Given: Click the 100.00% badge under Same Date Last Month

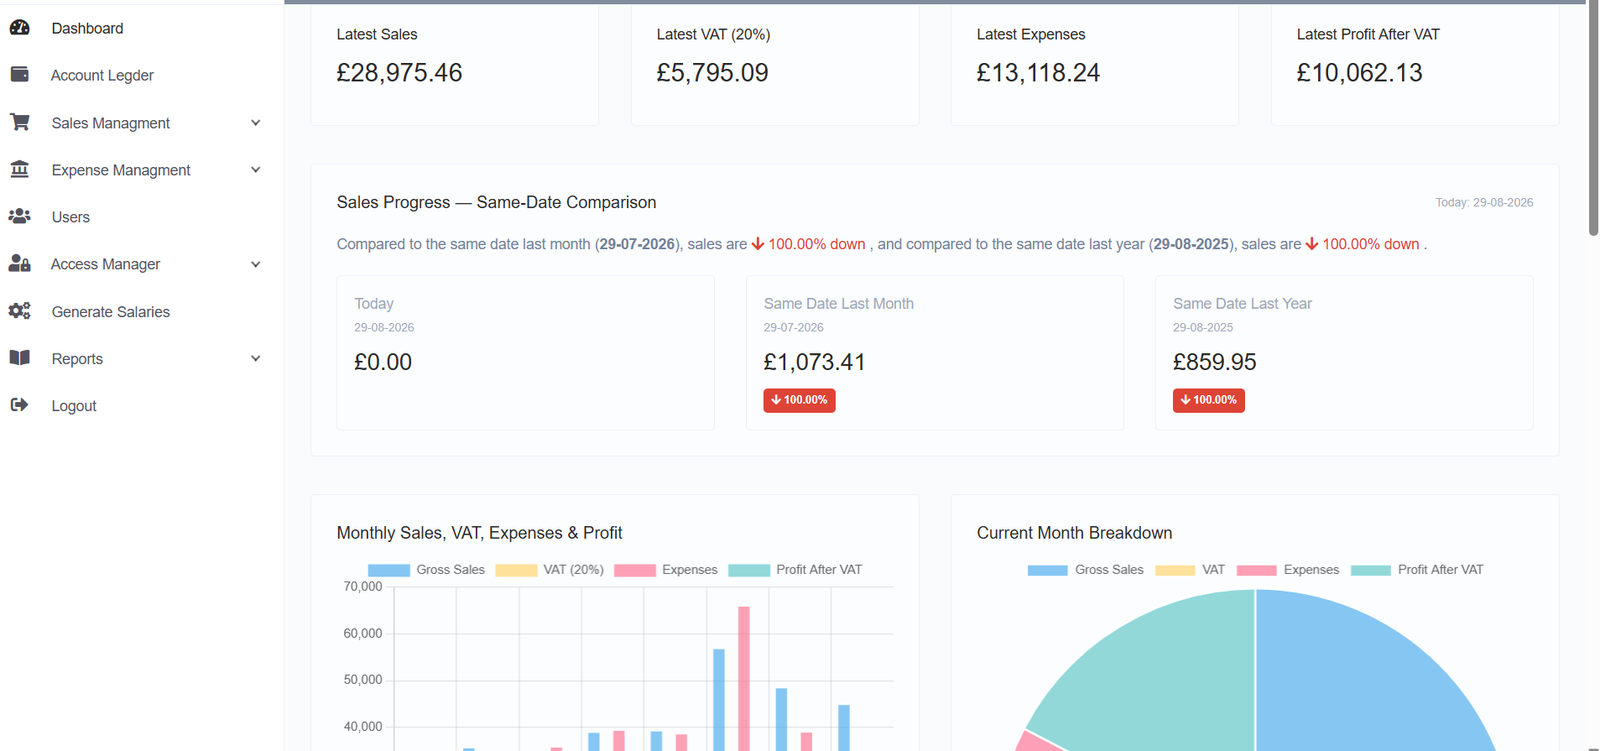Looking at the screenshot, I should click(799, 400).
